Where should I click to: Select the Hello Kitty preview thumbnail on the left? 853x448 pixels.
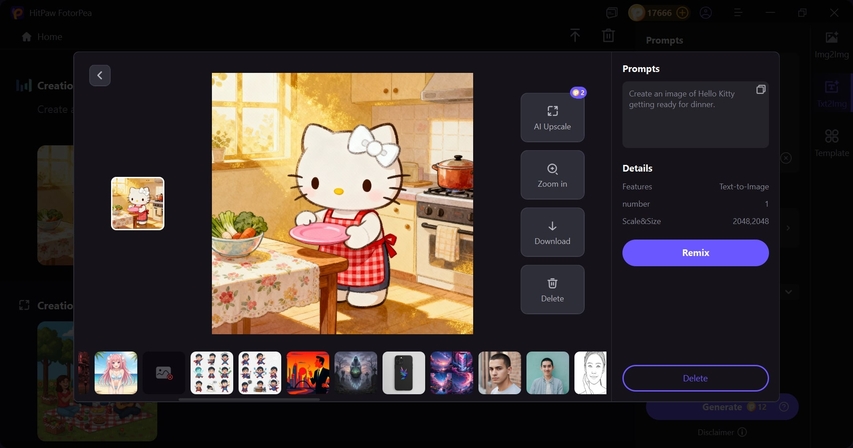pos(138,203)
